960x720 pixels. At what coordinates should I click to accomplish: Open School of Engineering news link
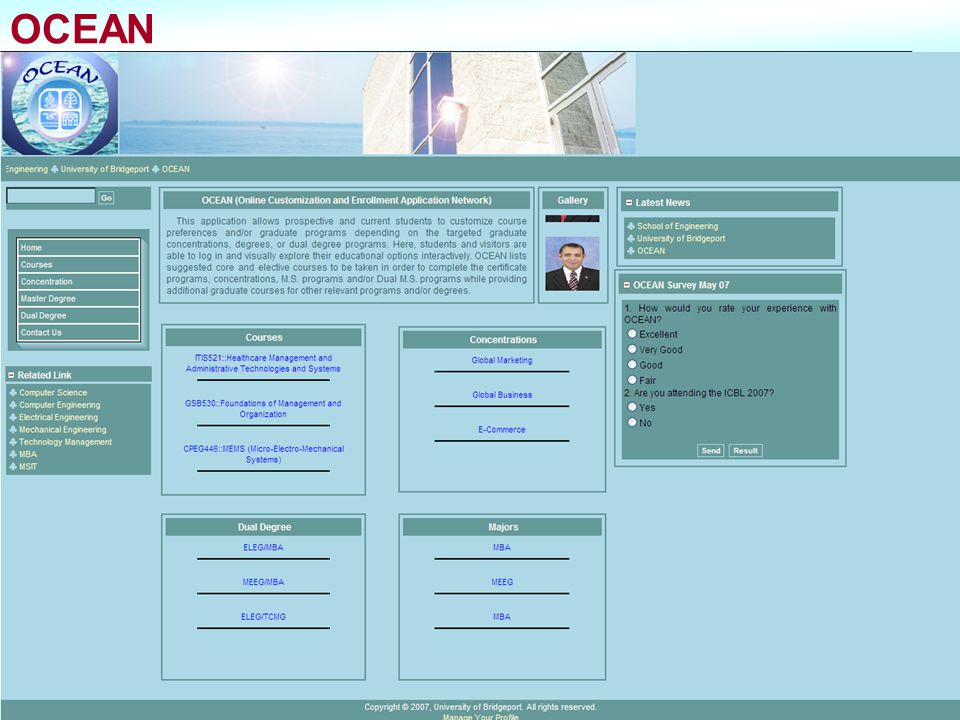pos(678,226)
